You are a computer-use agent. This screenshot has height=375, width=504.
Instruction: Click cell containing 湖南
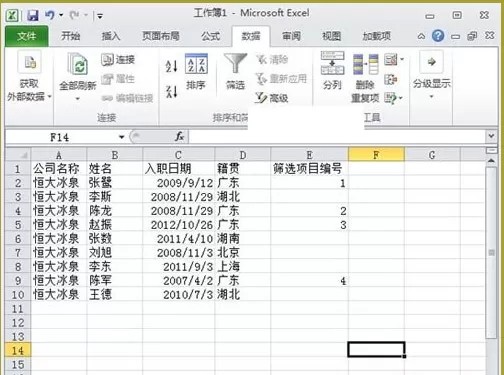pos(243,239)
